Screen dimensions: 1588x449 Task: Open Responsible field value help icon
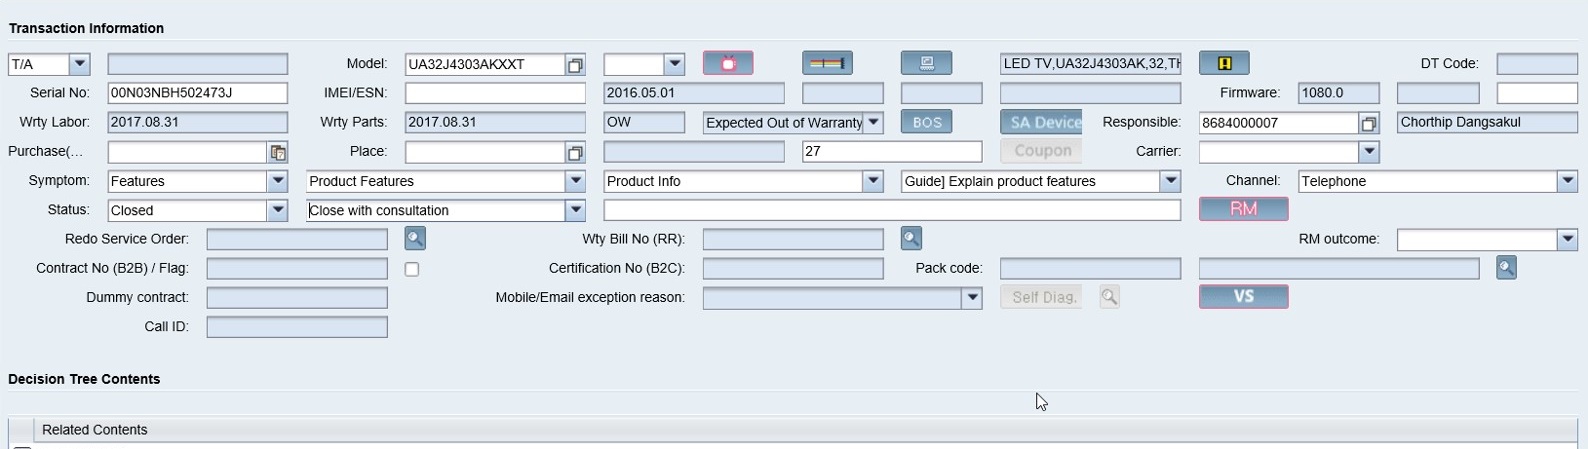click(x=1369, y=123)
